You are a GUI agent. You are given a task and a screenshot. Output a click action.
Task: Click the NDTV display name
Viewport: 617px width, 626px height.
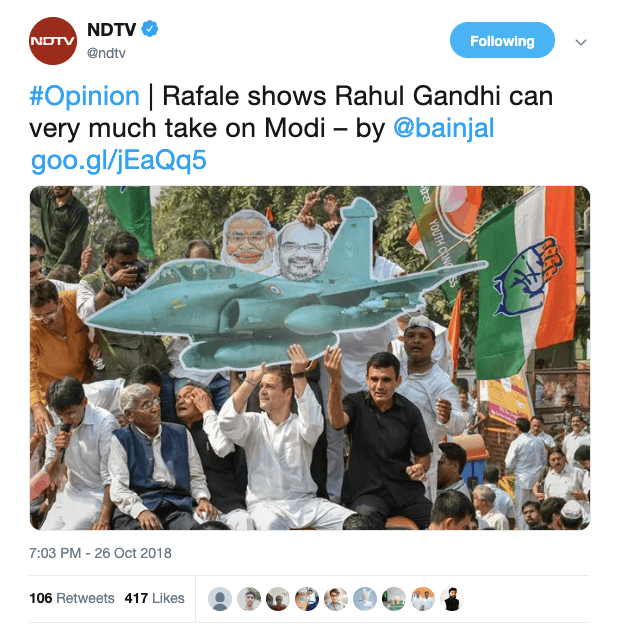tap(111, 29)
